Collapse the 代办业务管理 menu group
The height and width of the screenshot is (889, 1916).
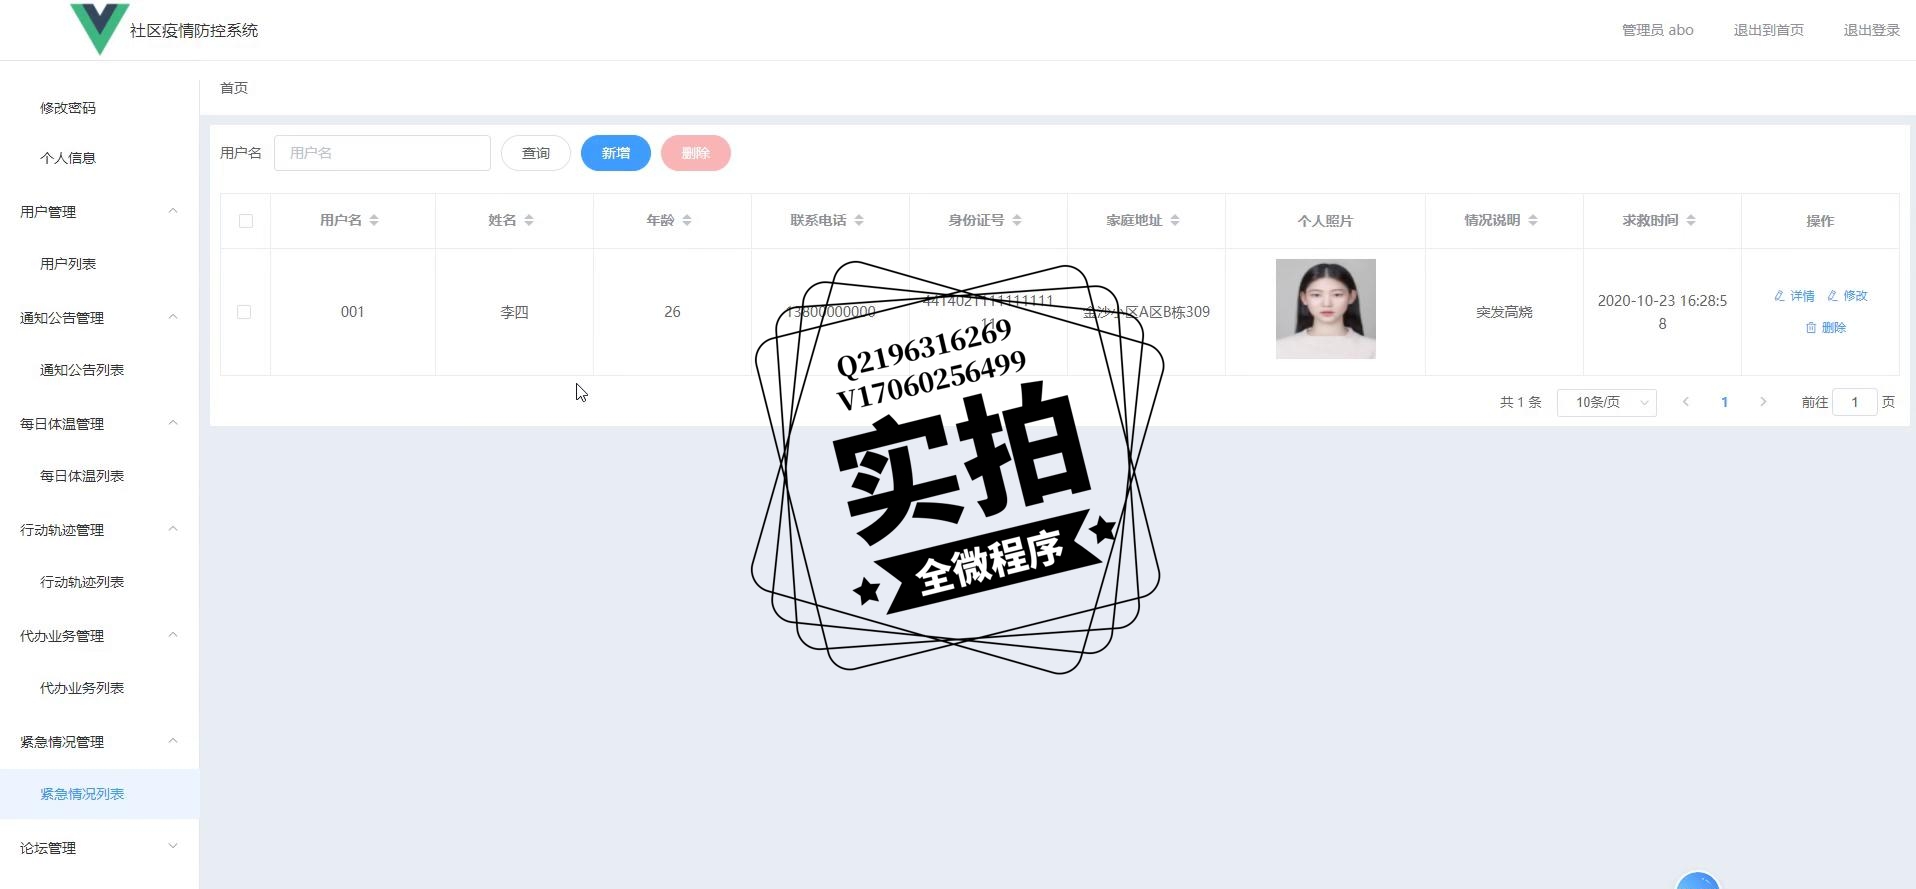coord(173,635)
